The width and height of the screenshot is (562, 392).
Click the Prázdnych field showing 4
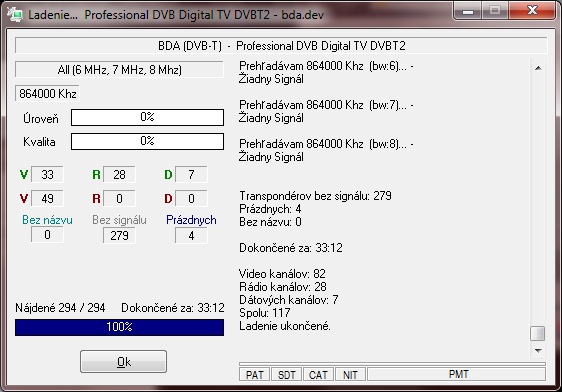(191, 235)
